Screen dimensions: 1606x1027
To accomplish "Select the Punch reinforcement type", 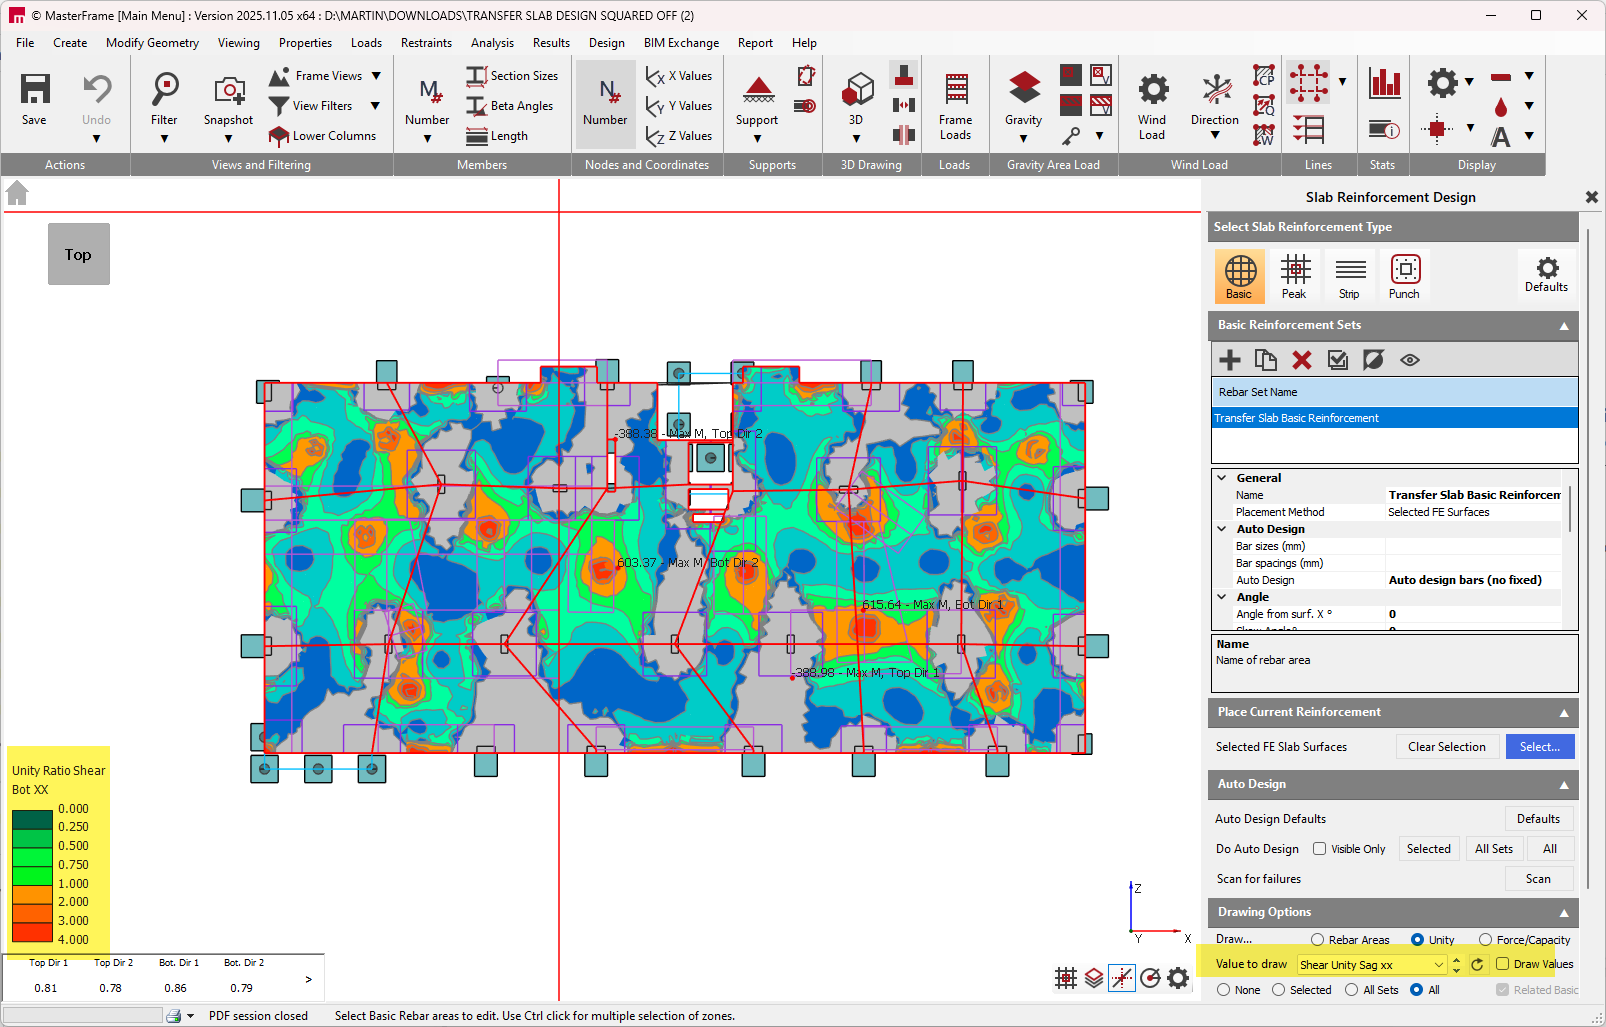I will [x=1405, y=276].
